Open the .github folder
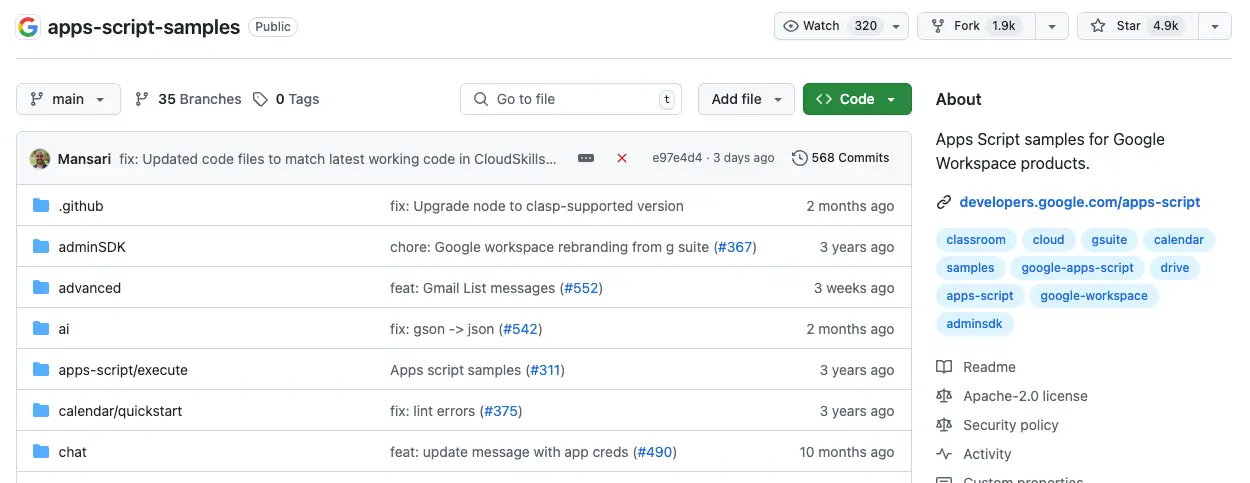 point(81,206)
